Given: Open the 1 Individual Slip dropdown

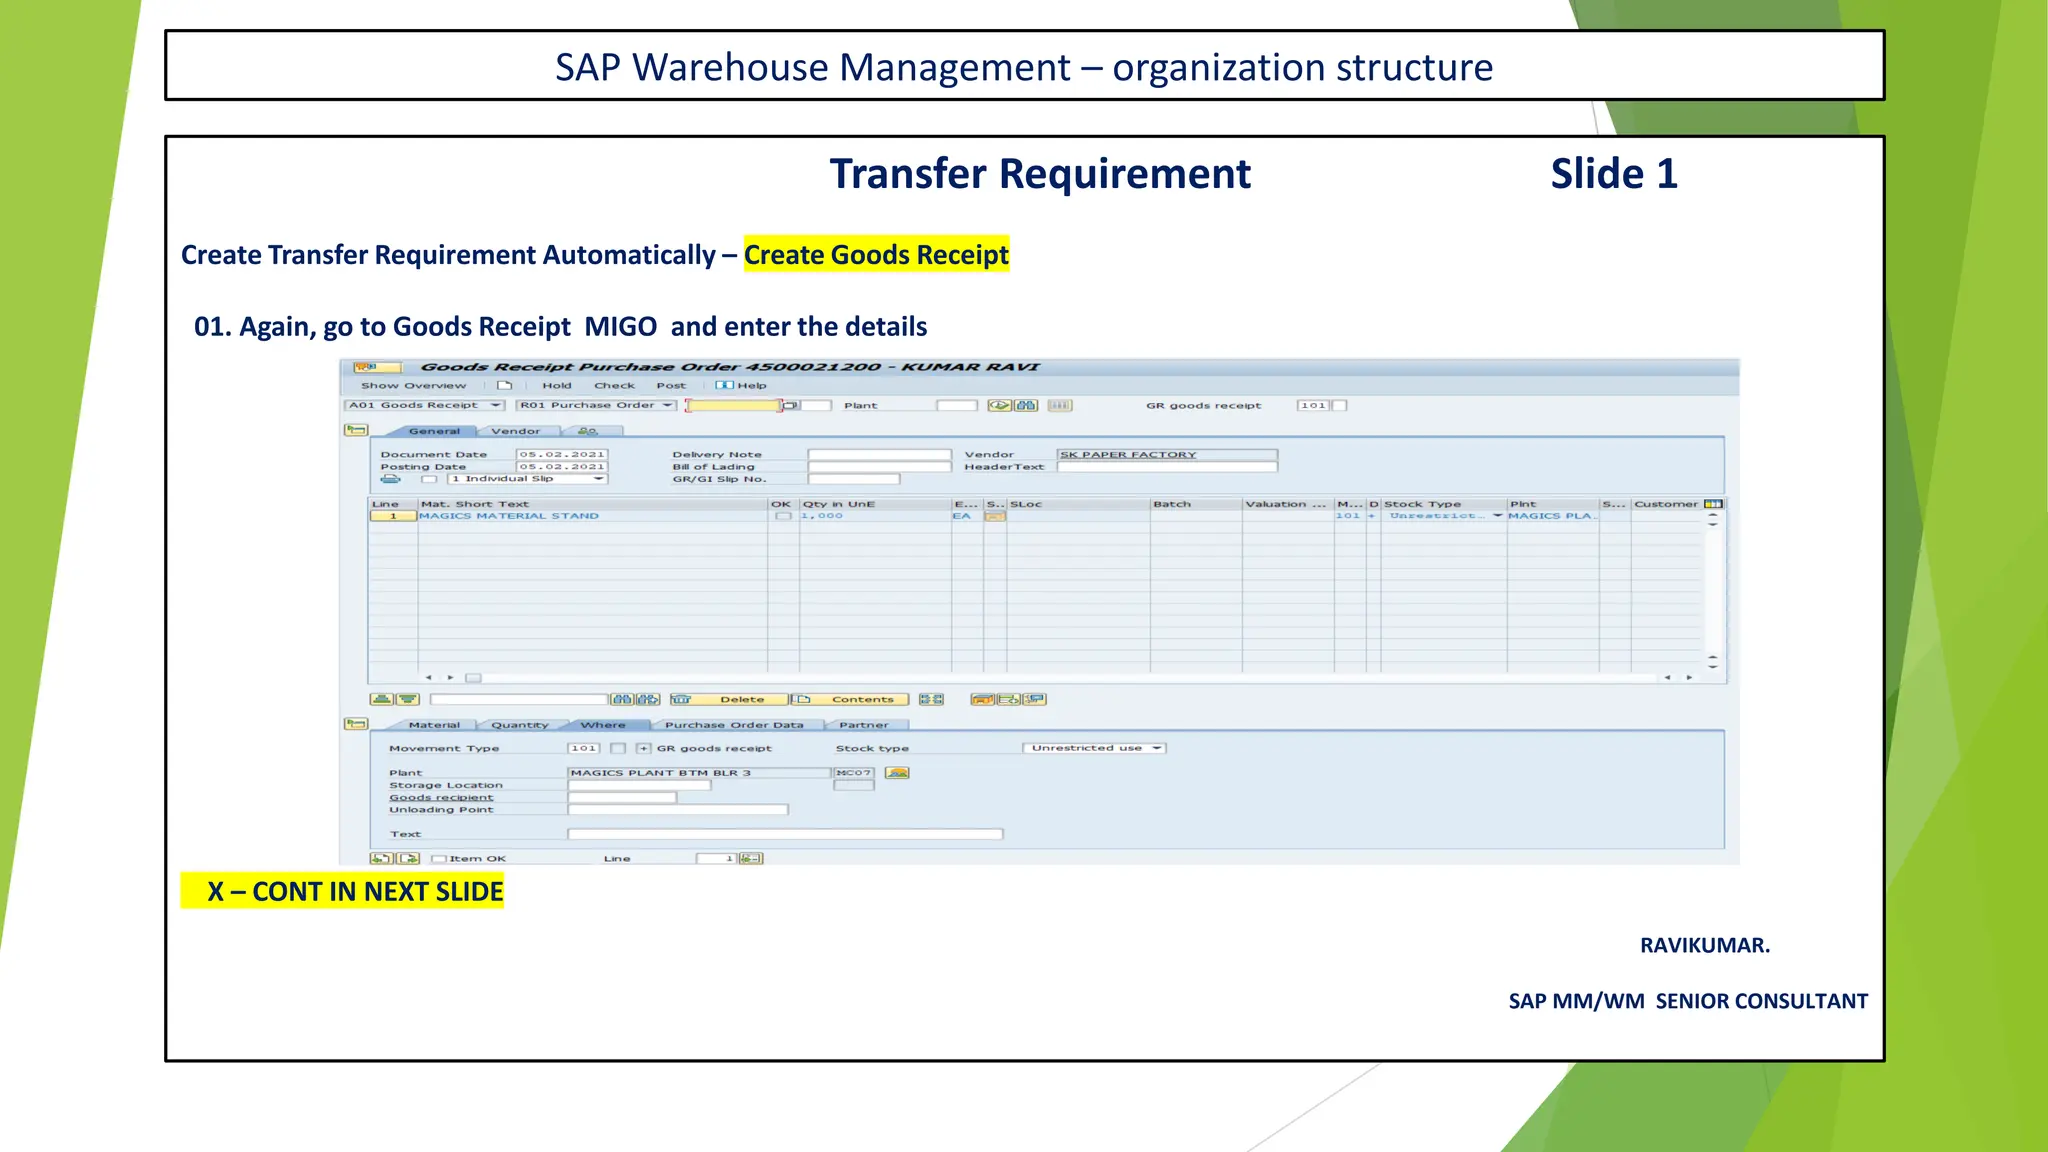Looking at the screenshot, I should click(x=527, y=479).
